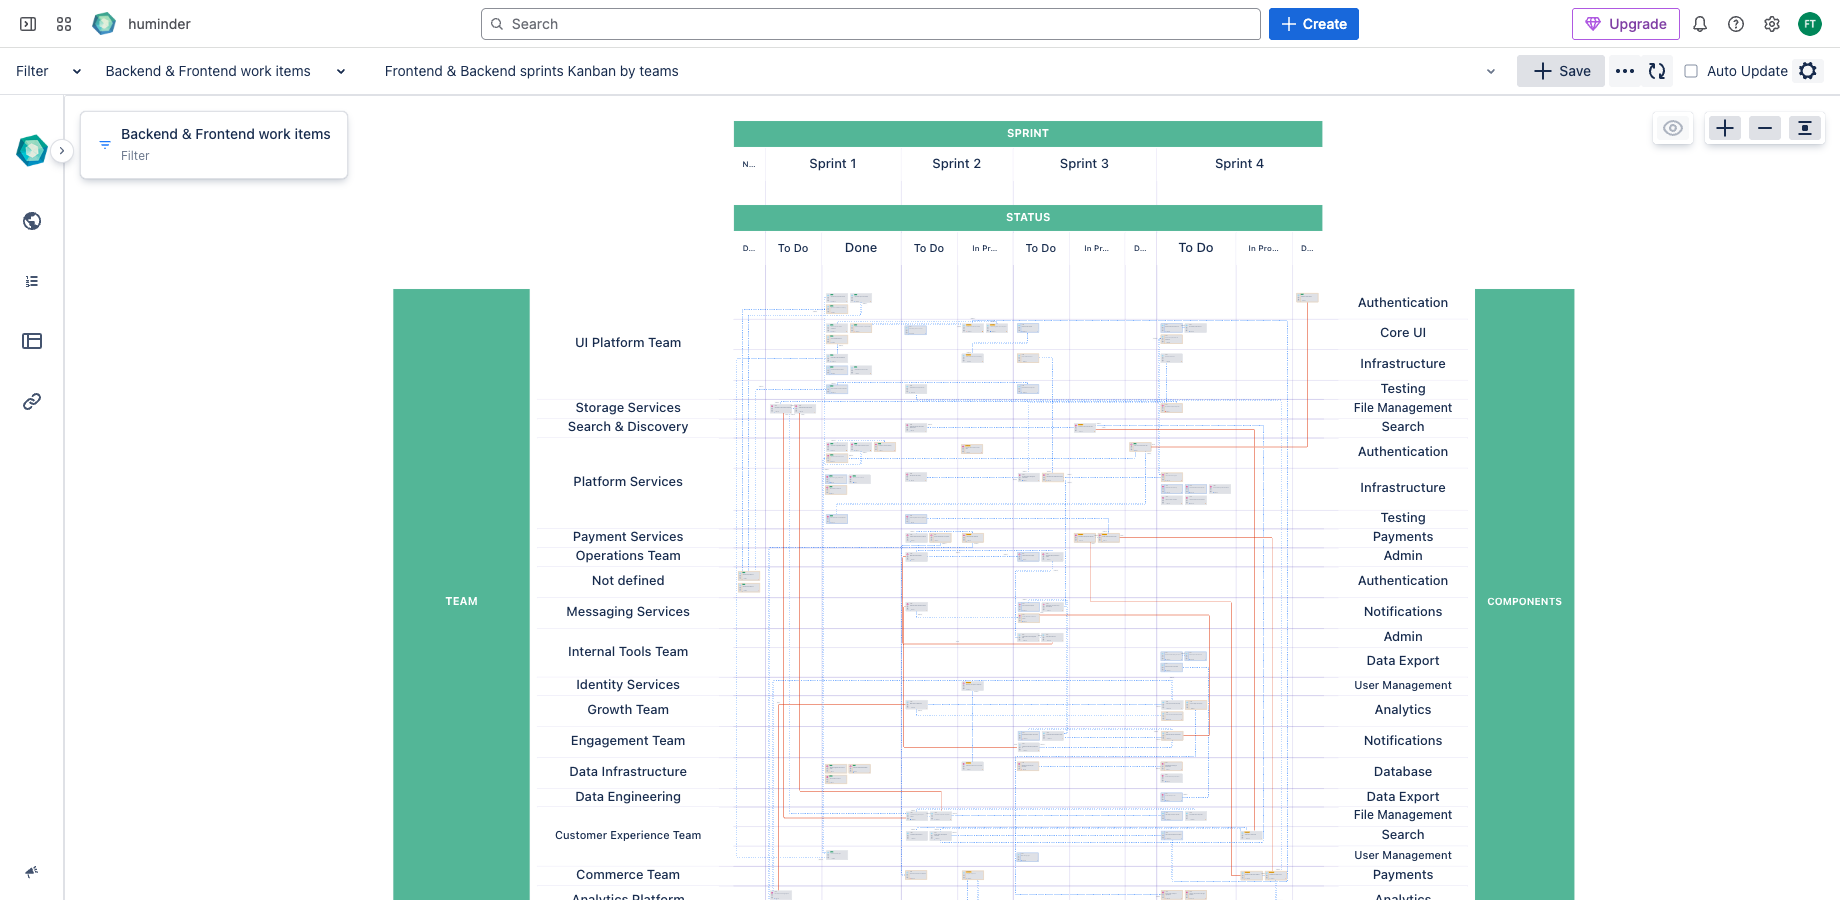Click the Create button

(x=1313, y=23)
